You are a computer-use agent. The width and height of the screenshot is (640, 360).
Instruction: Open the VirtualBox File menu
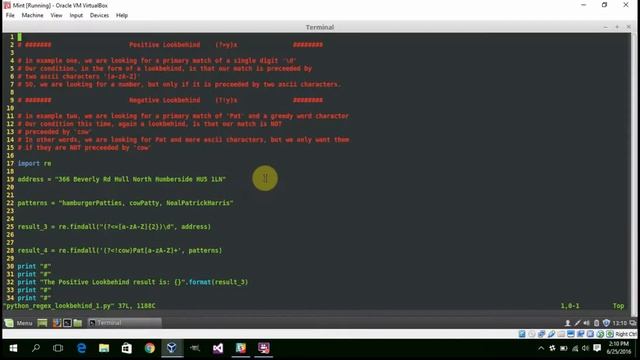pos(10,15)
